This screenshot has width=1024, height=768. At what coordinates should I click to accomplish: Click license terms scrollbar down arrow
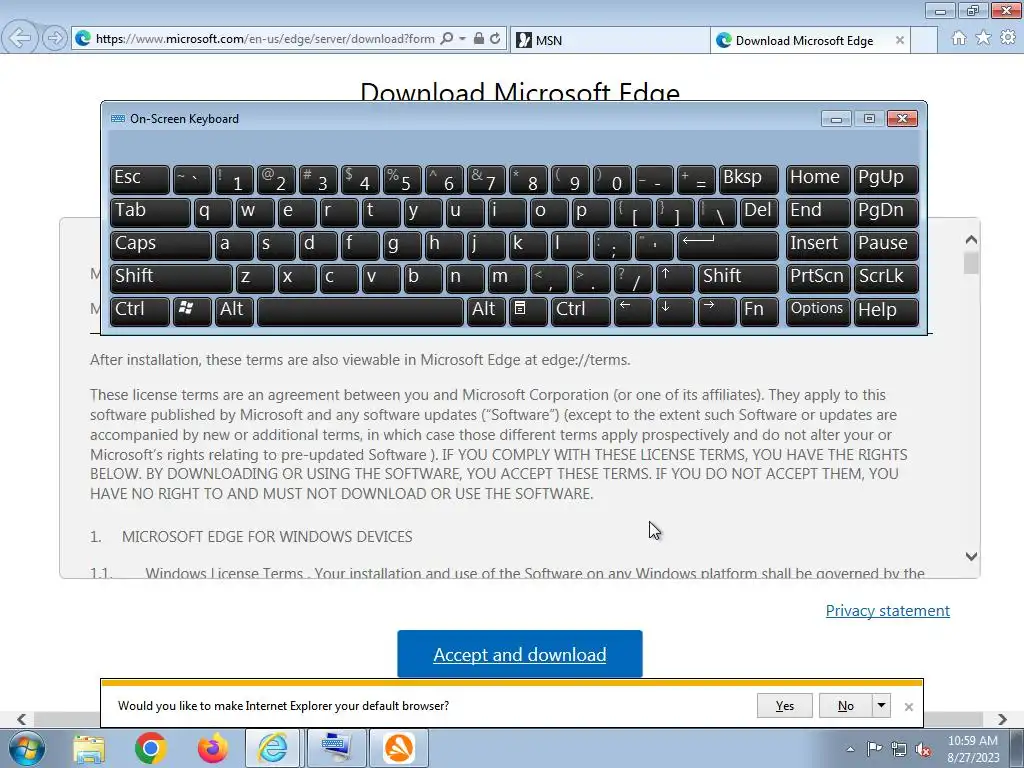pyautogui.click(x=971, y=556)
